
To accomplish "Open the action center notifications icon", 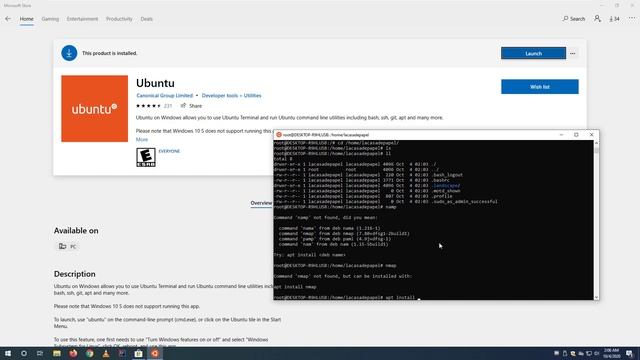I will 629,353.
